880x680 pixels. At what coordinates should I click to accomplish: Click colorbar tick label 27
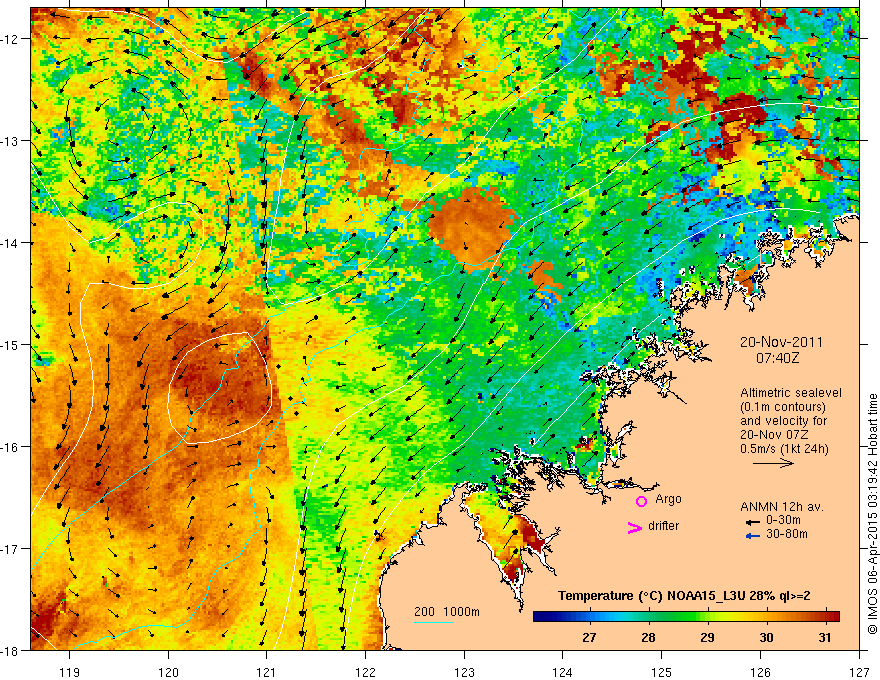click(x=589, y=637)
